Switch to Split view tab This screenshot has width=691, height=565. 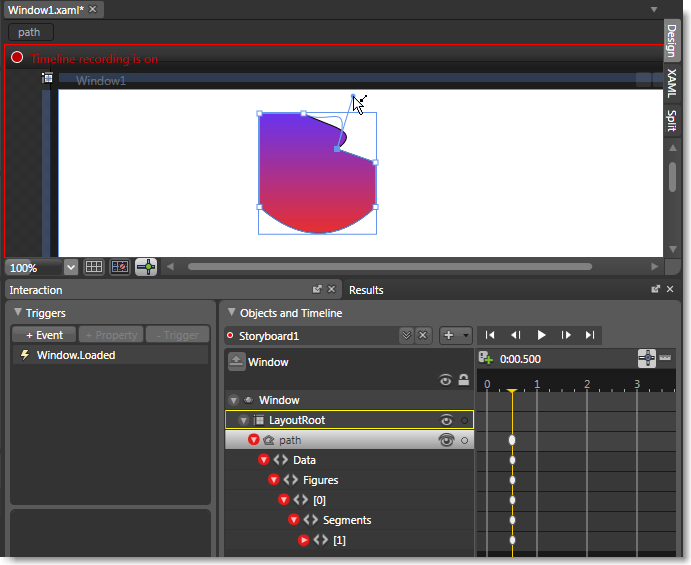coord(671,120)
